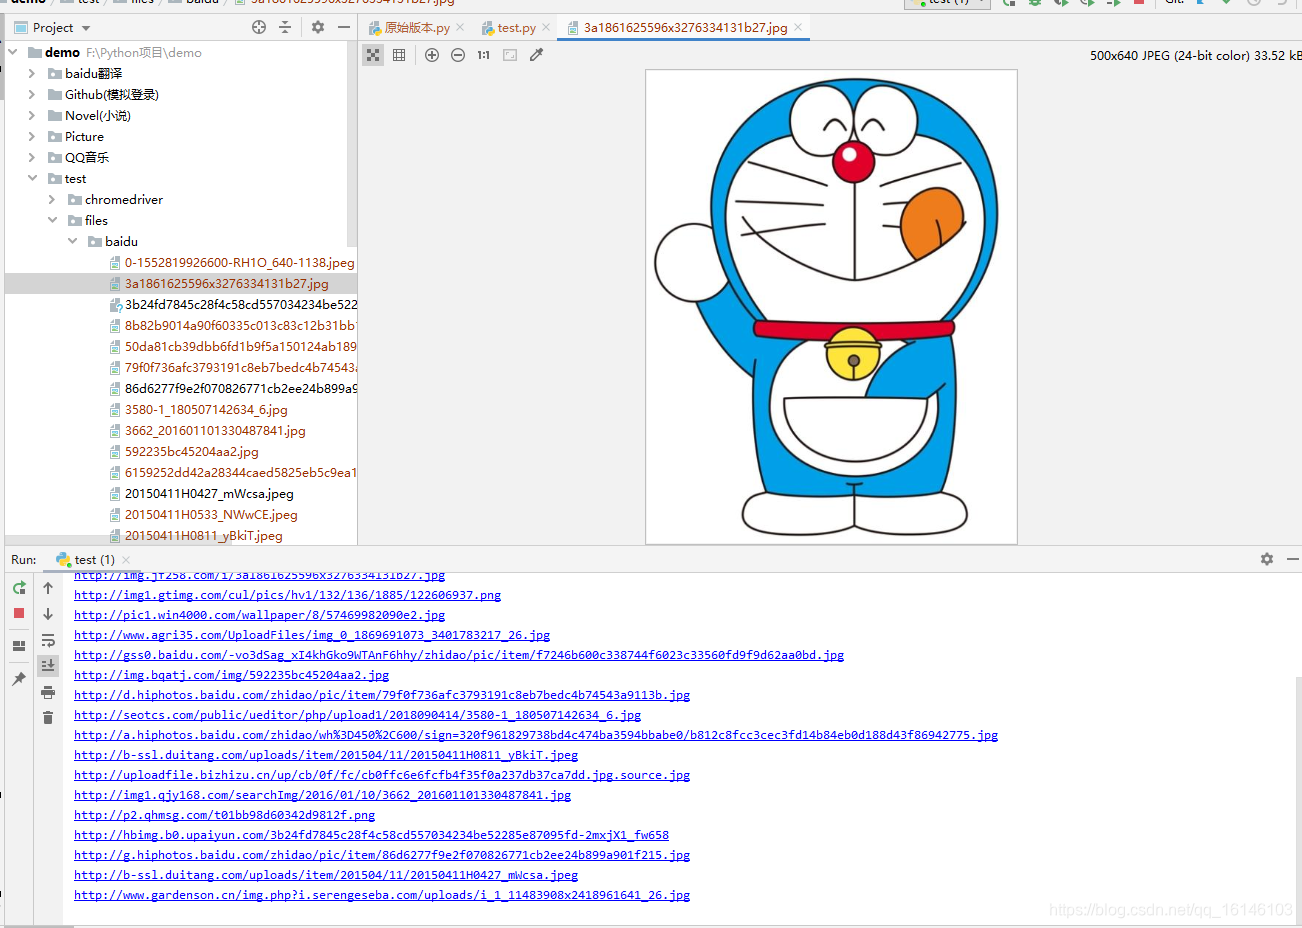Open Run panel settings gear

[1267, 559]
